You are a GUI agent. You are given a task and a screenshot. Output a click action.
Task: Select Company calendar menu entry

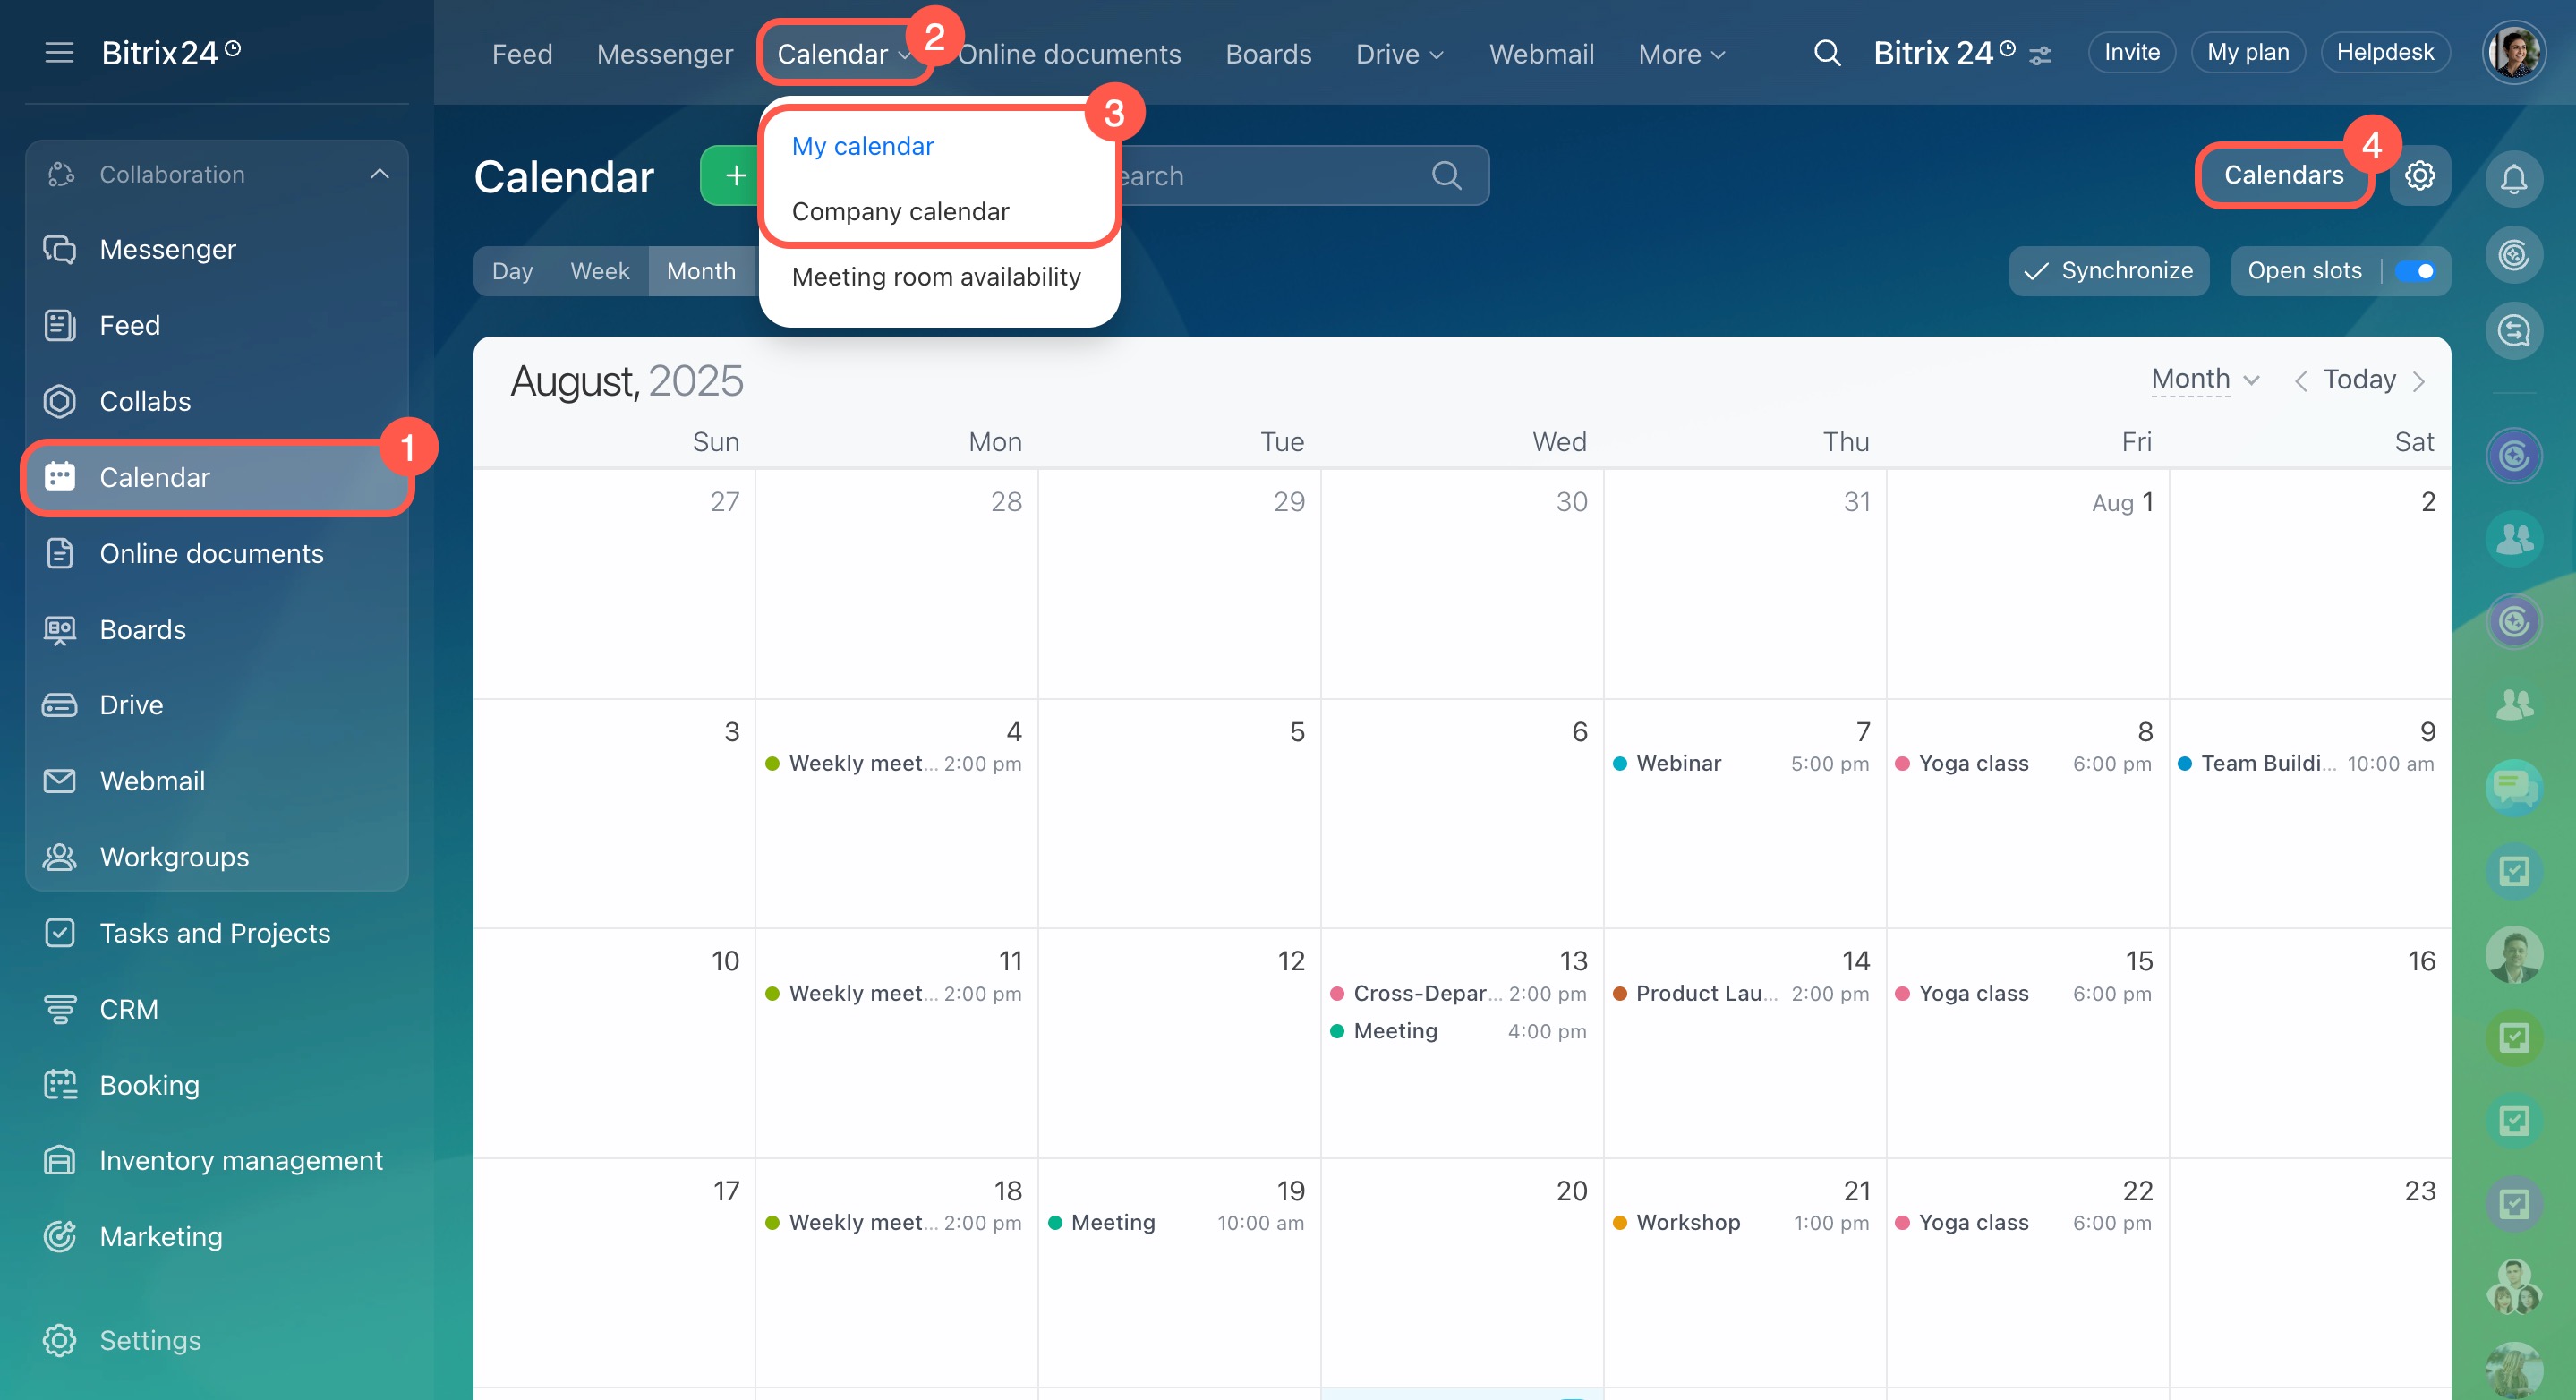(900, 211)
